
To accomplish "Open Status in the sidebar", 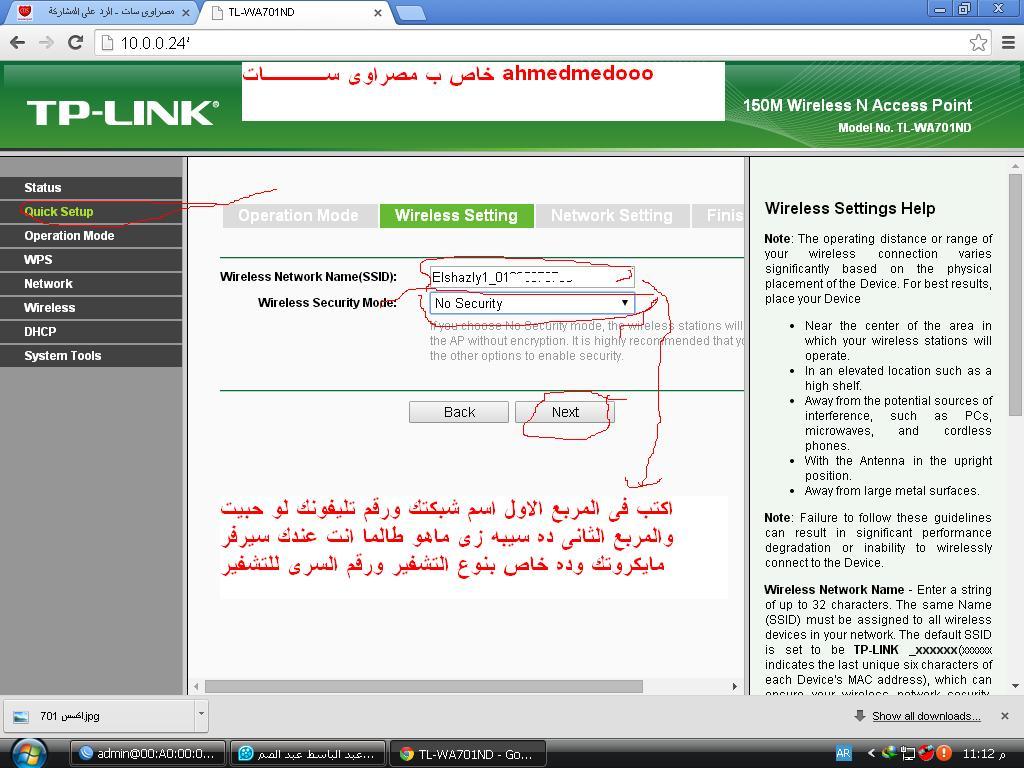I will (91, 188).
